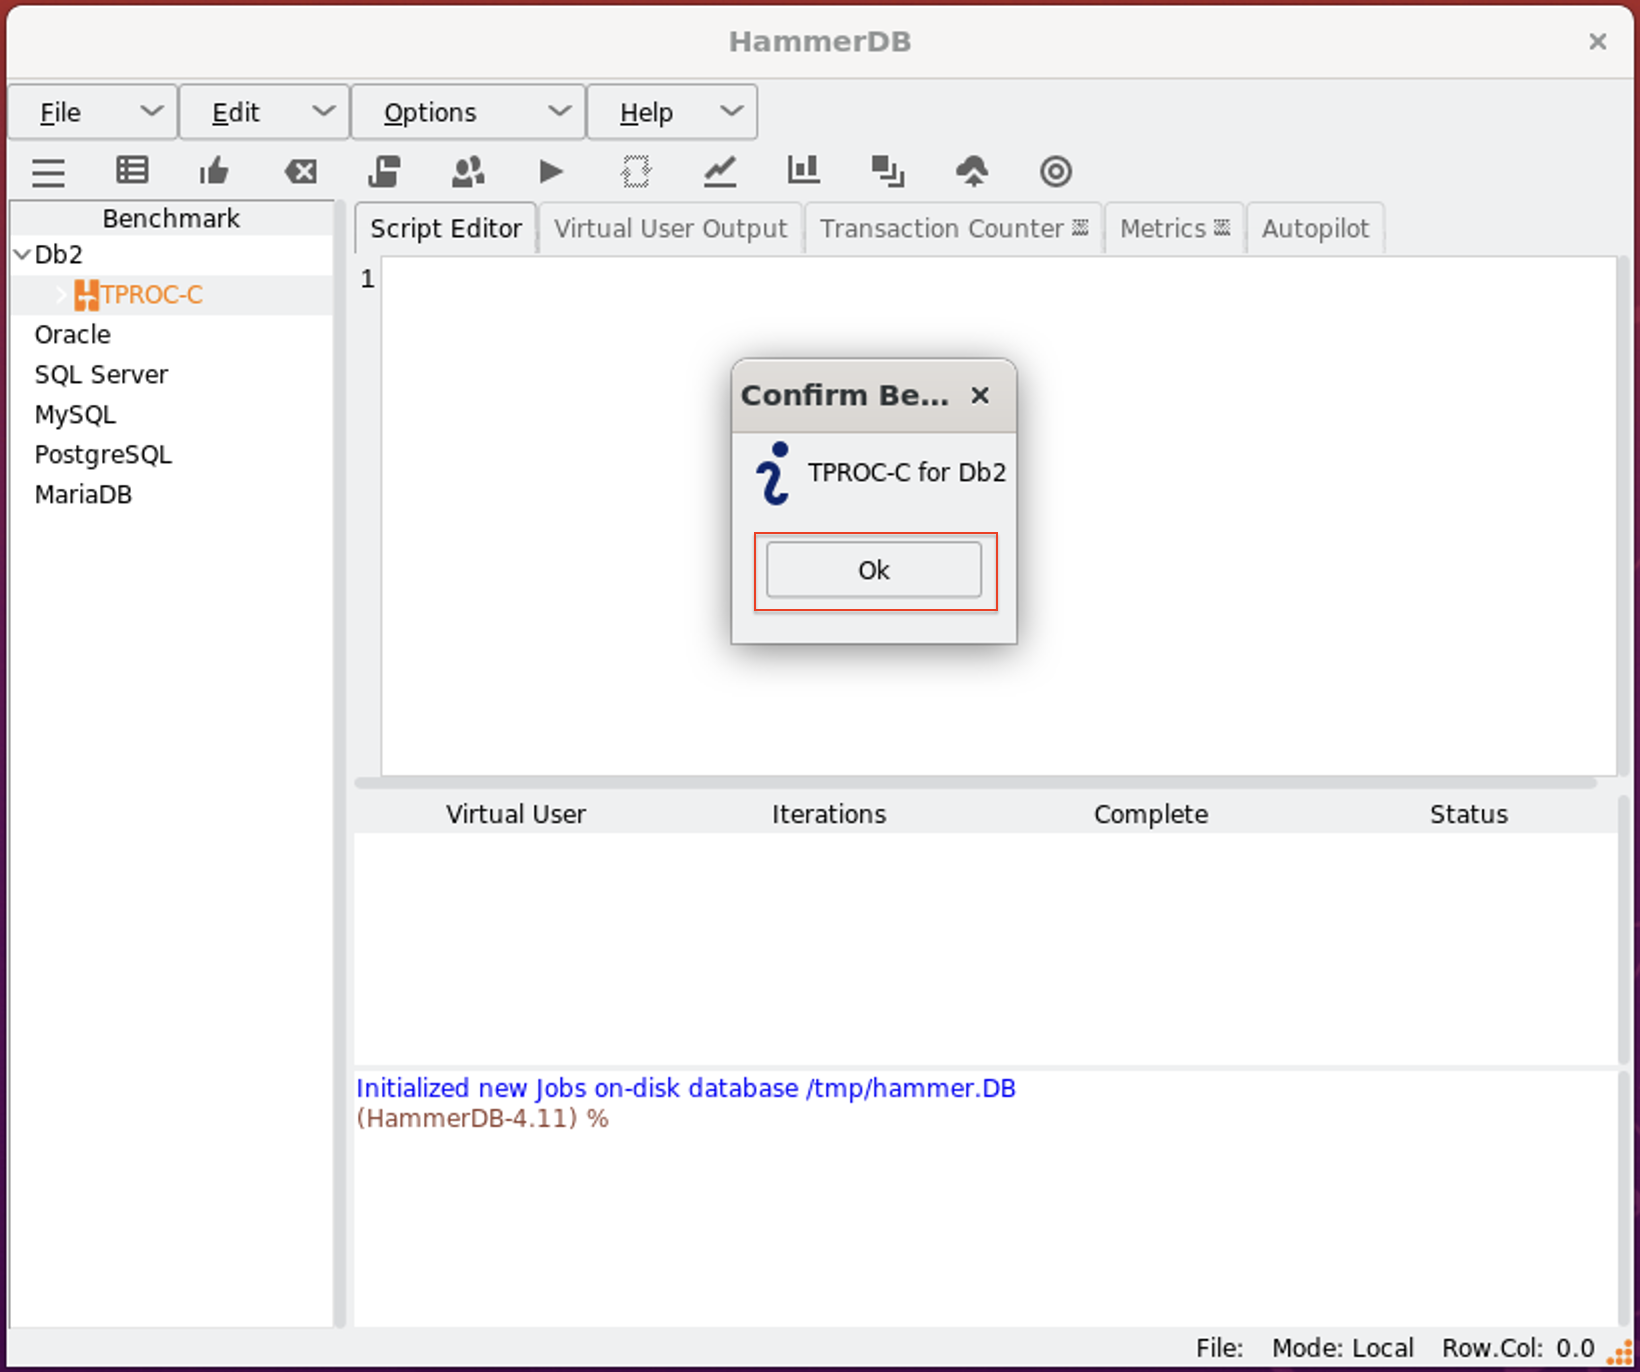
Task: Open the Options menu
Action: [x=468, y=112]
